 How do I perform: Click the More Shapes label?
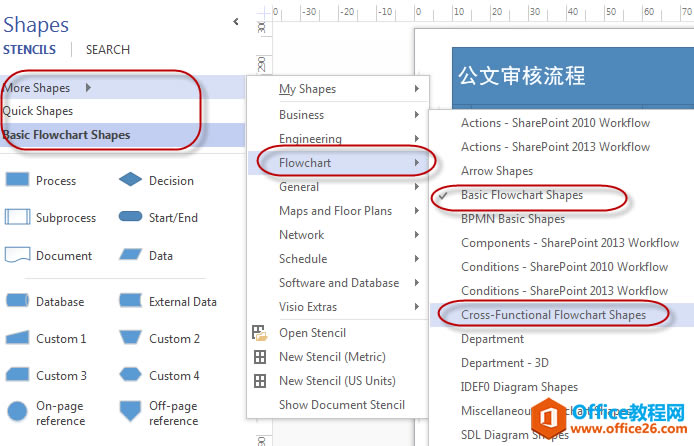[37, 88]
